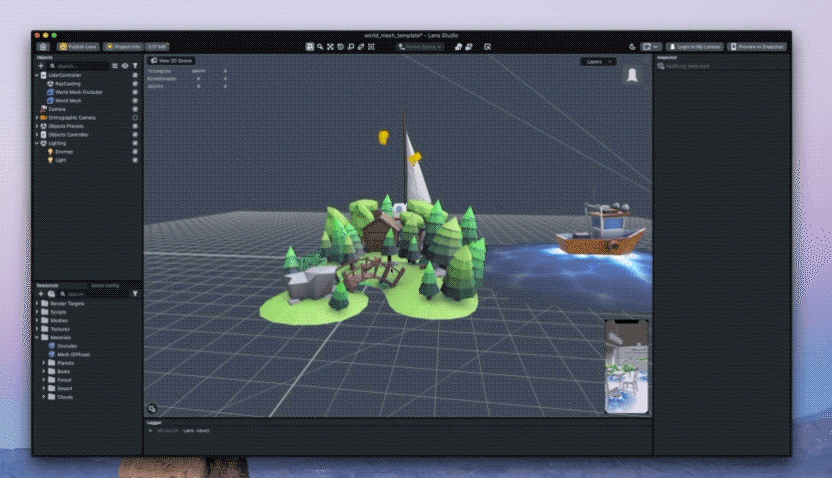Switch to the Scene Config tab
832x478 pixels.
point(105,285)
